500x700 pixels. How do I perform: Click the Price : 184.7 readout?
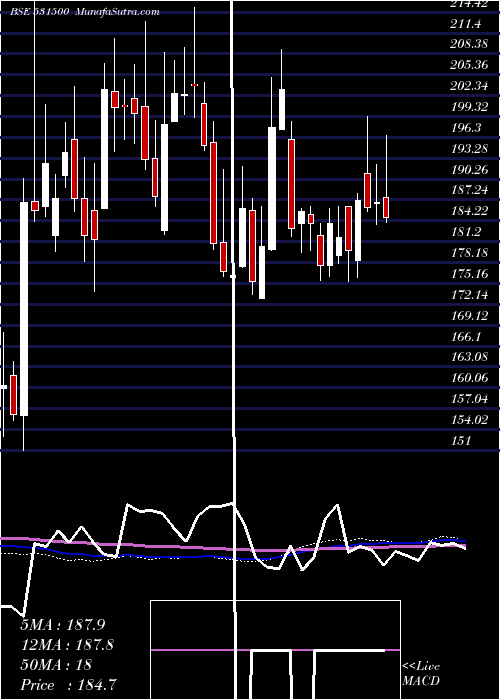tap(69, 685)
